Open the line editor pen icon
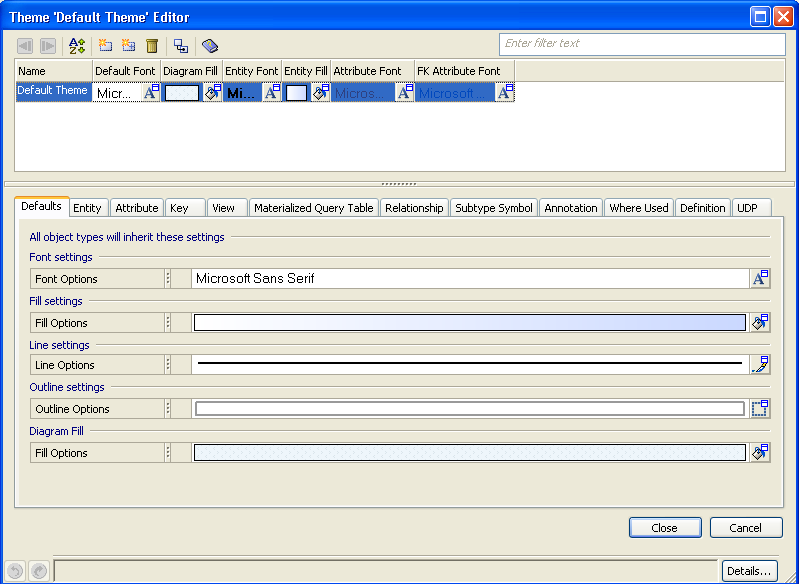Image resolution: width=799 pixels, height=584 pixels. pyautogui.click(x=760, y=365)
